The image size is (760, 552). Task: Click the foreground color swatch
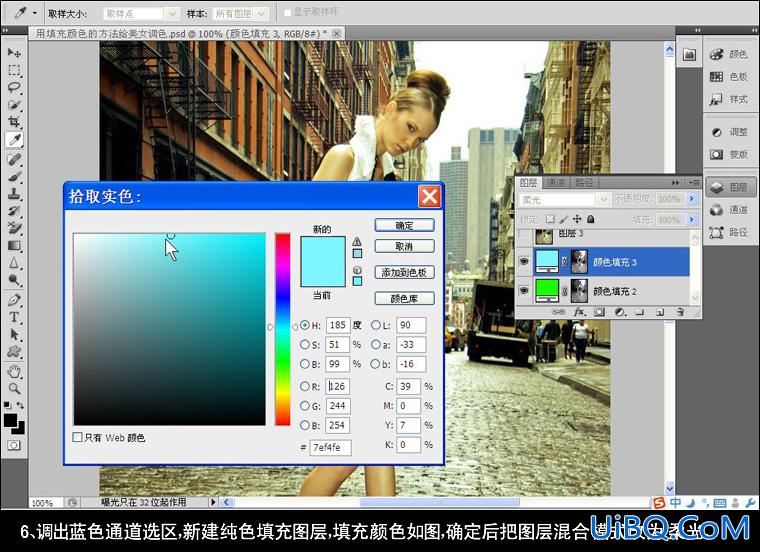click(10, 420)
